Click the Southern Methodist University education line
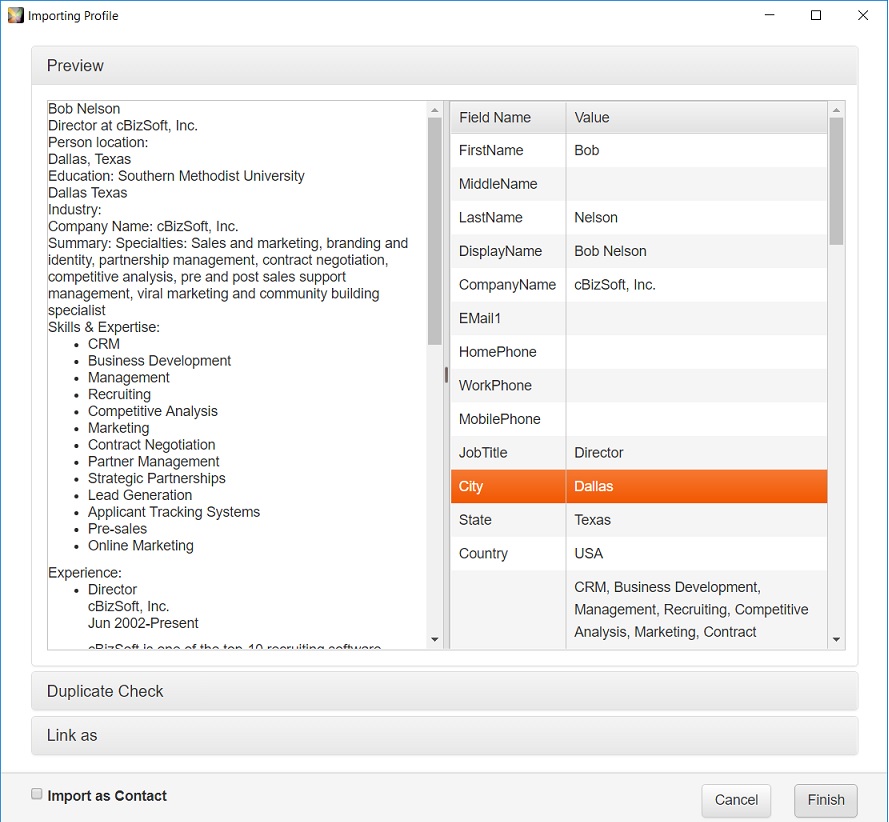 click(176, 176)
